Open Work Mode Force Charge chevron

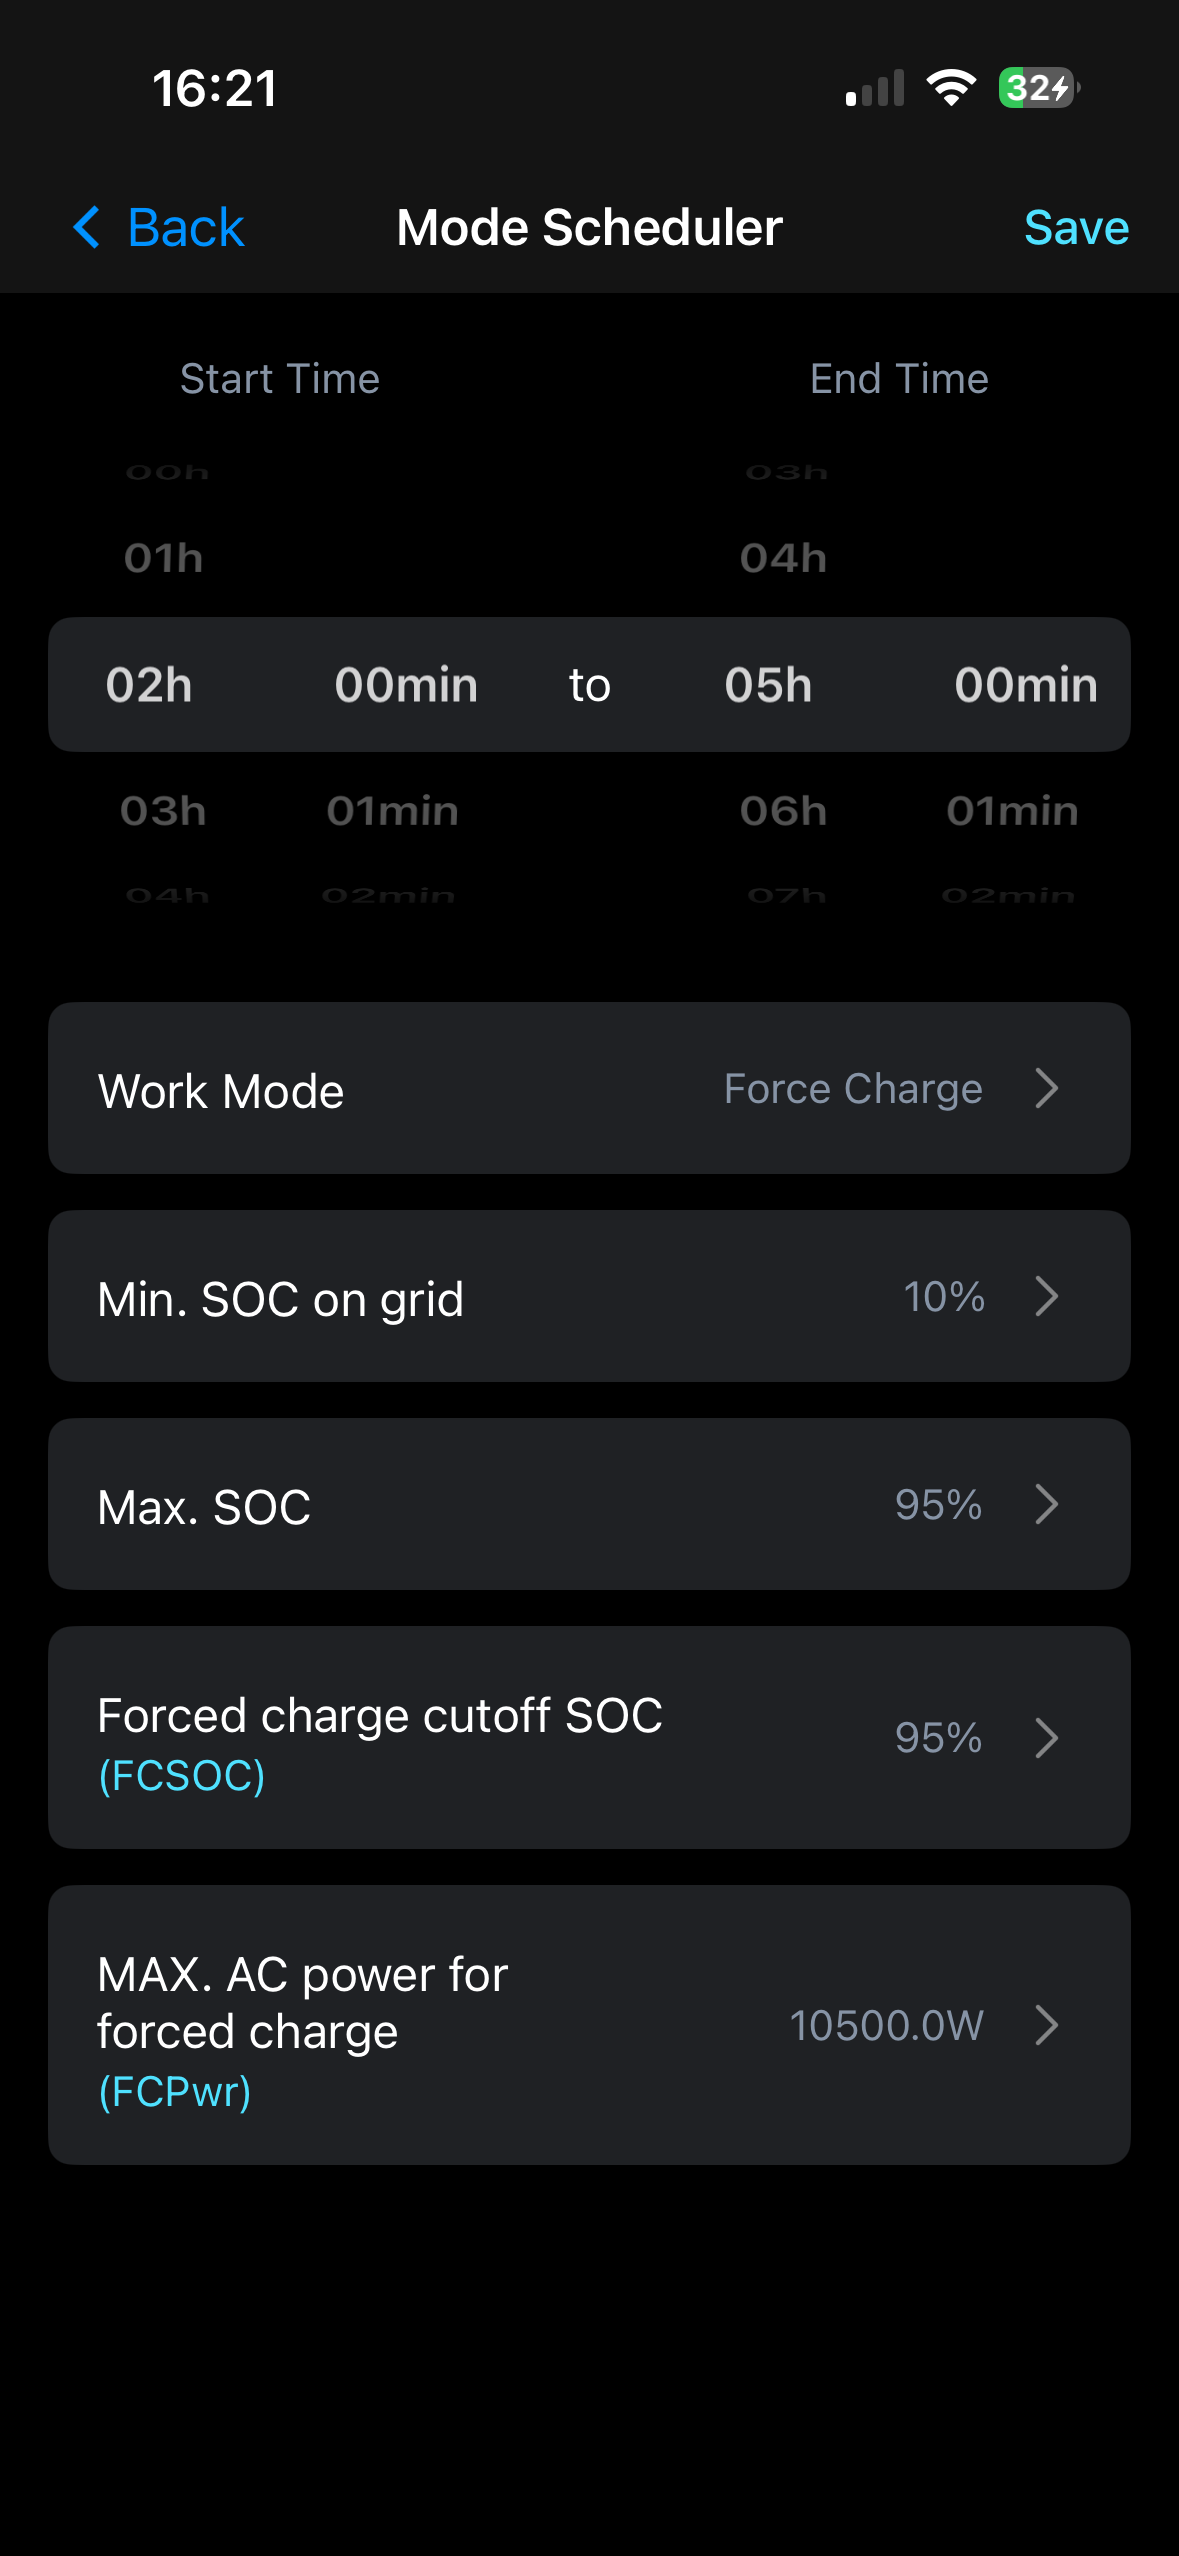click(1047, 1088)
